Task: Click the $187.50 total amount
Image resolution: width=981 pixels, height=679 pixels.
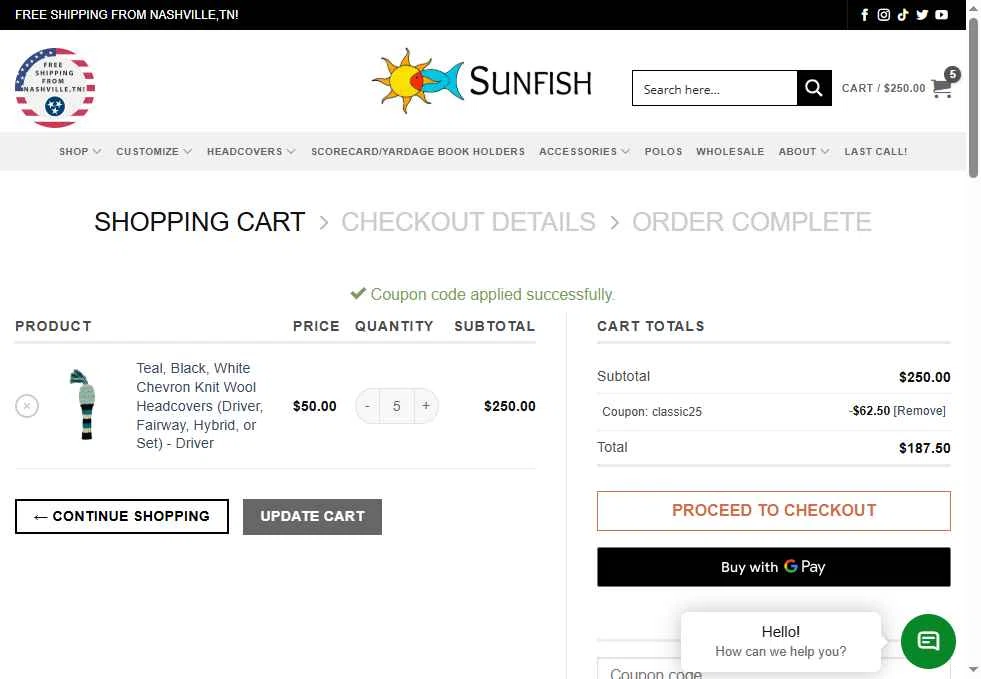Action: 924,448
